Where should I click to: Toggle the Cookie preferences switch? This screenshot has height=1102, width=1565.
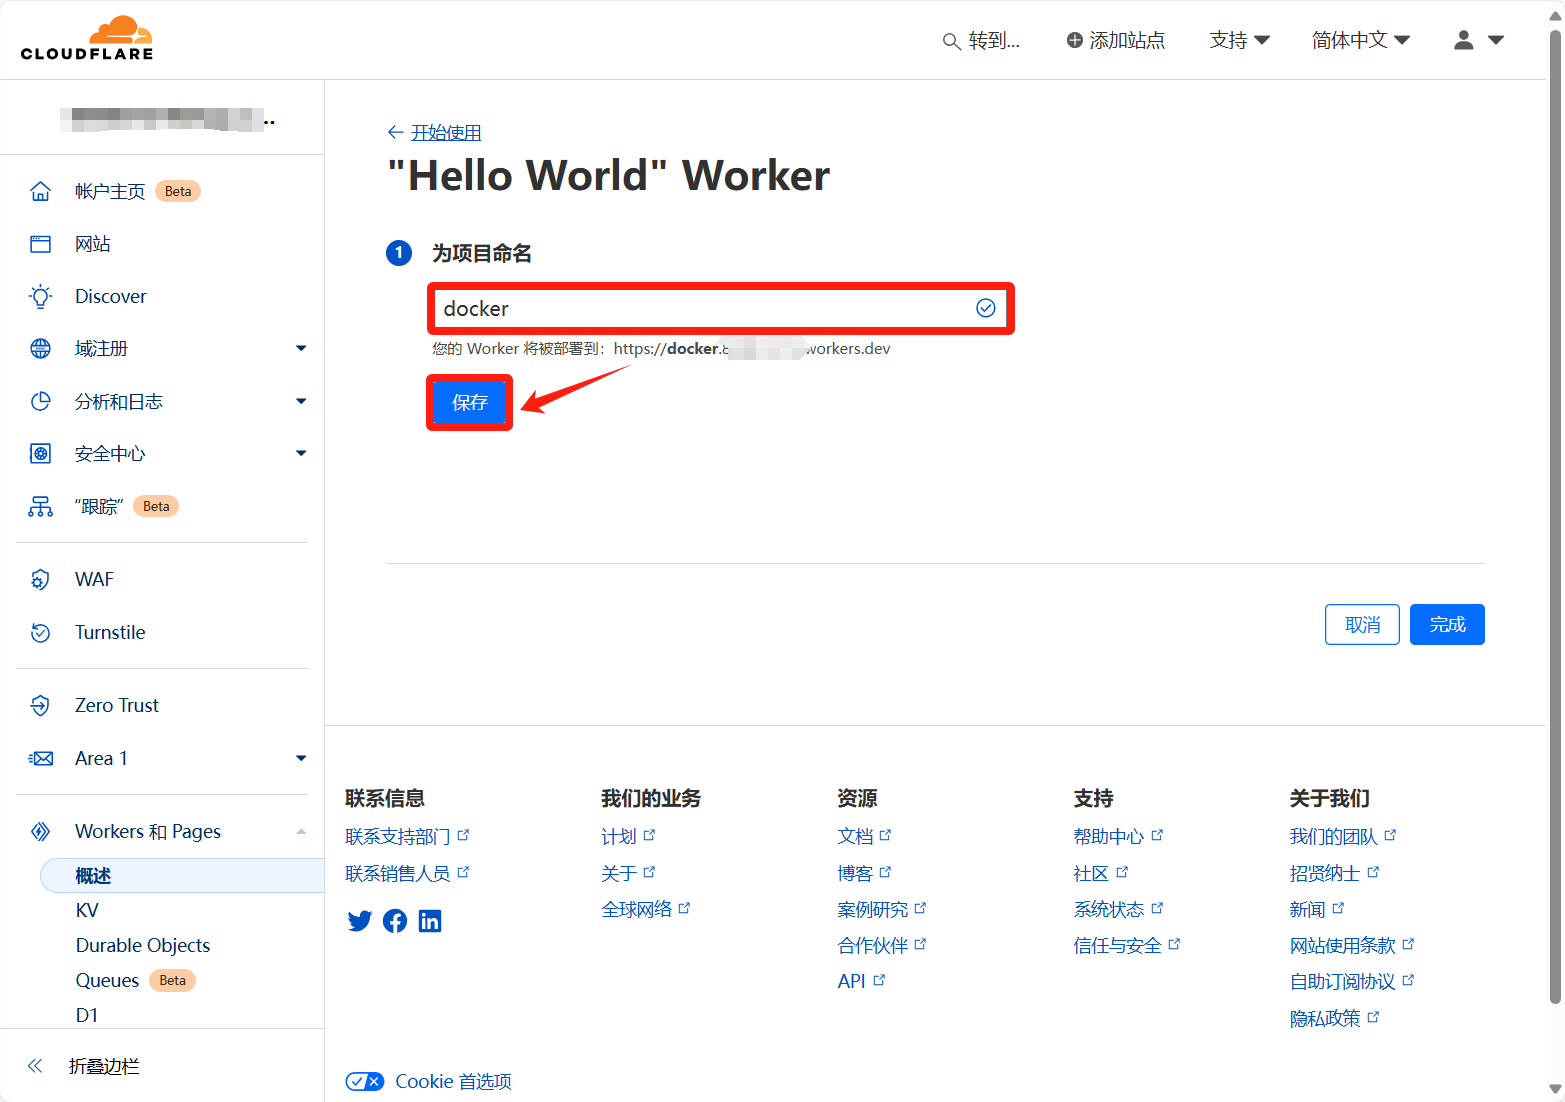click(x=364, y=1081)
